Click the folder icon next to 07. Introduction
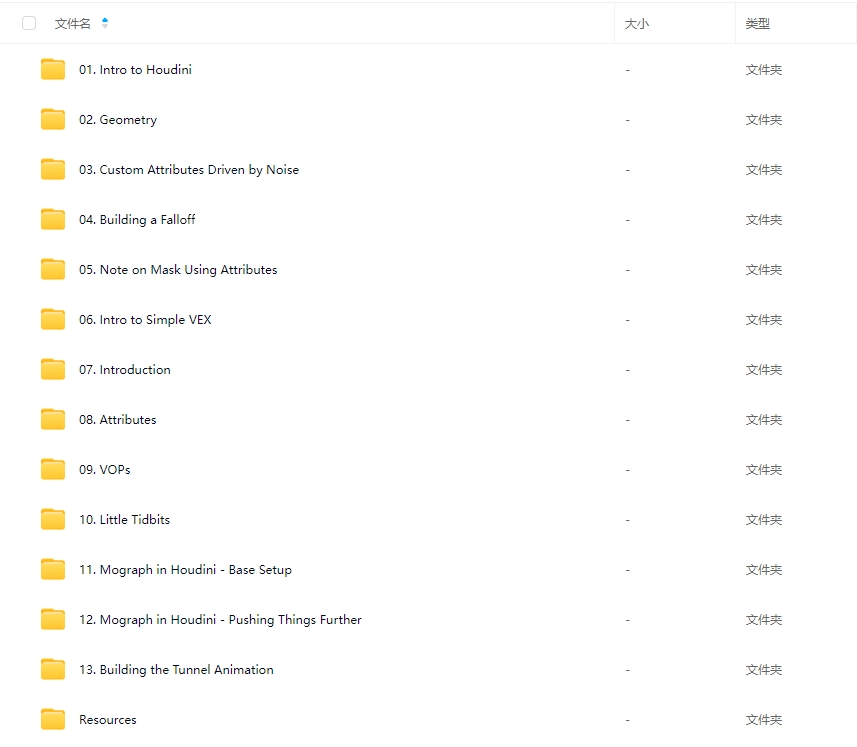Screen dimensions: 857x747 [53, 369]
